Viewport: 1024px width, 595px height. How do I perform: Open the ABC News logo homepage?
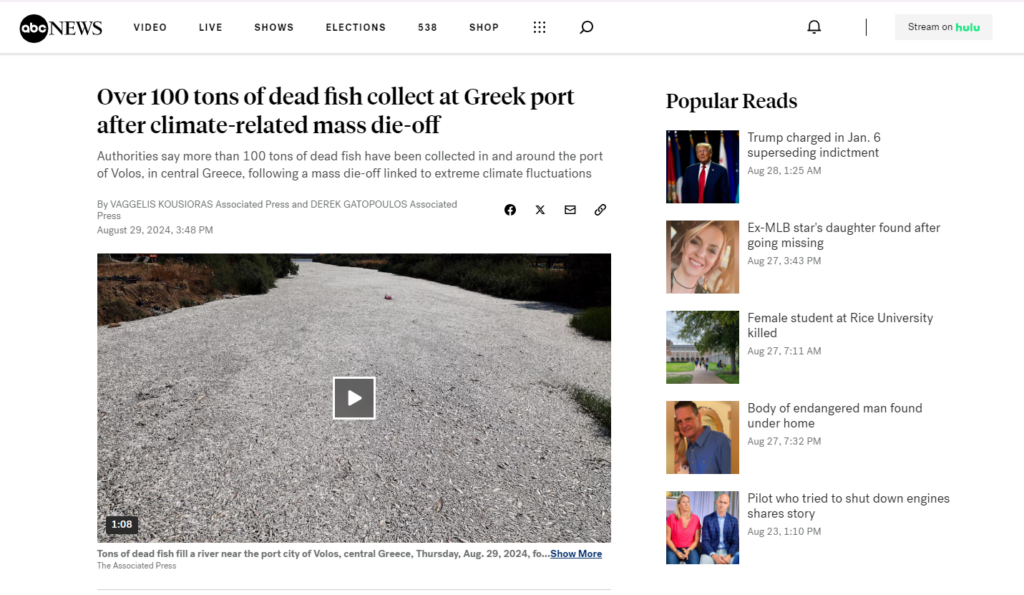[x=61, y=27]
